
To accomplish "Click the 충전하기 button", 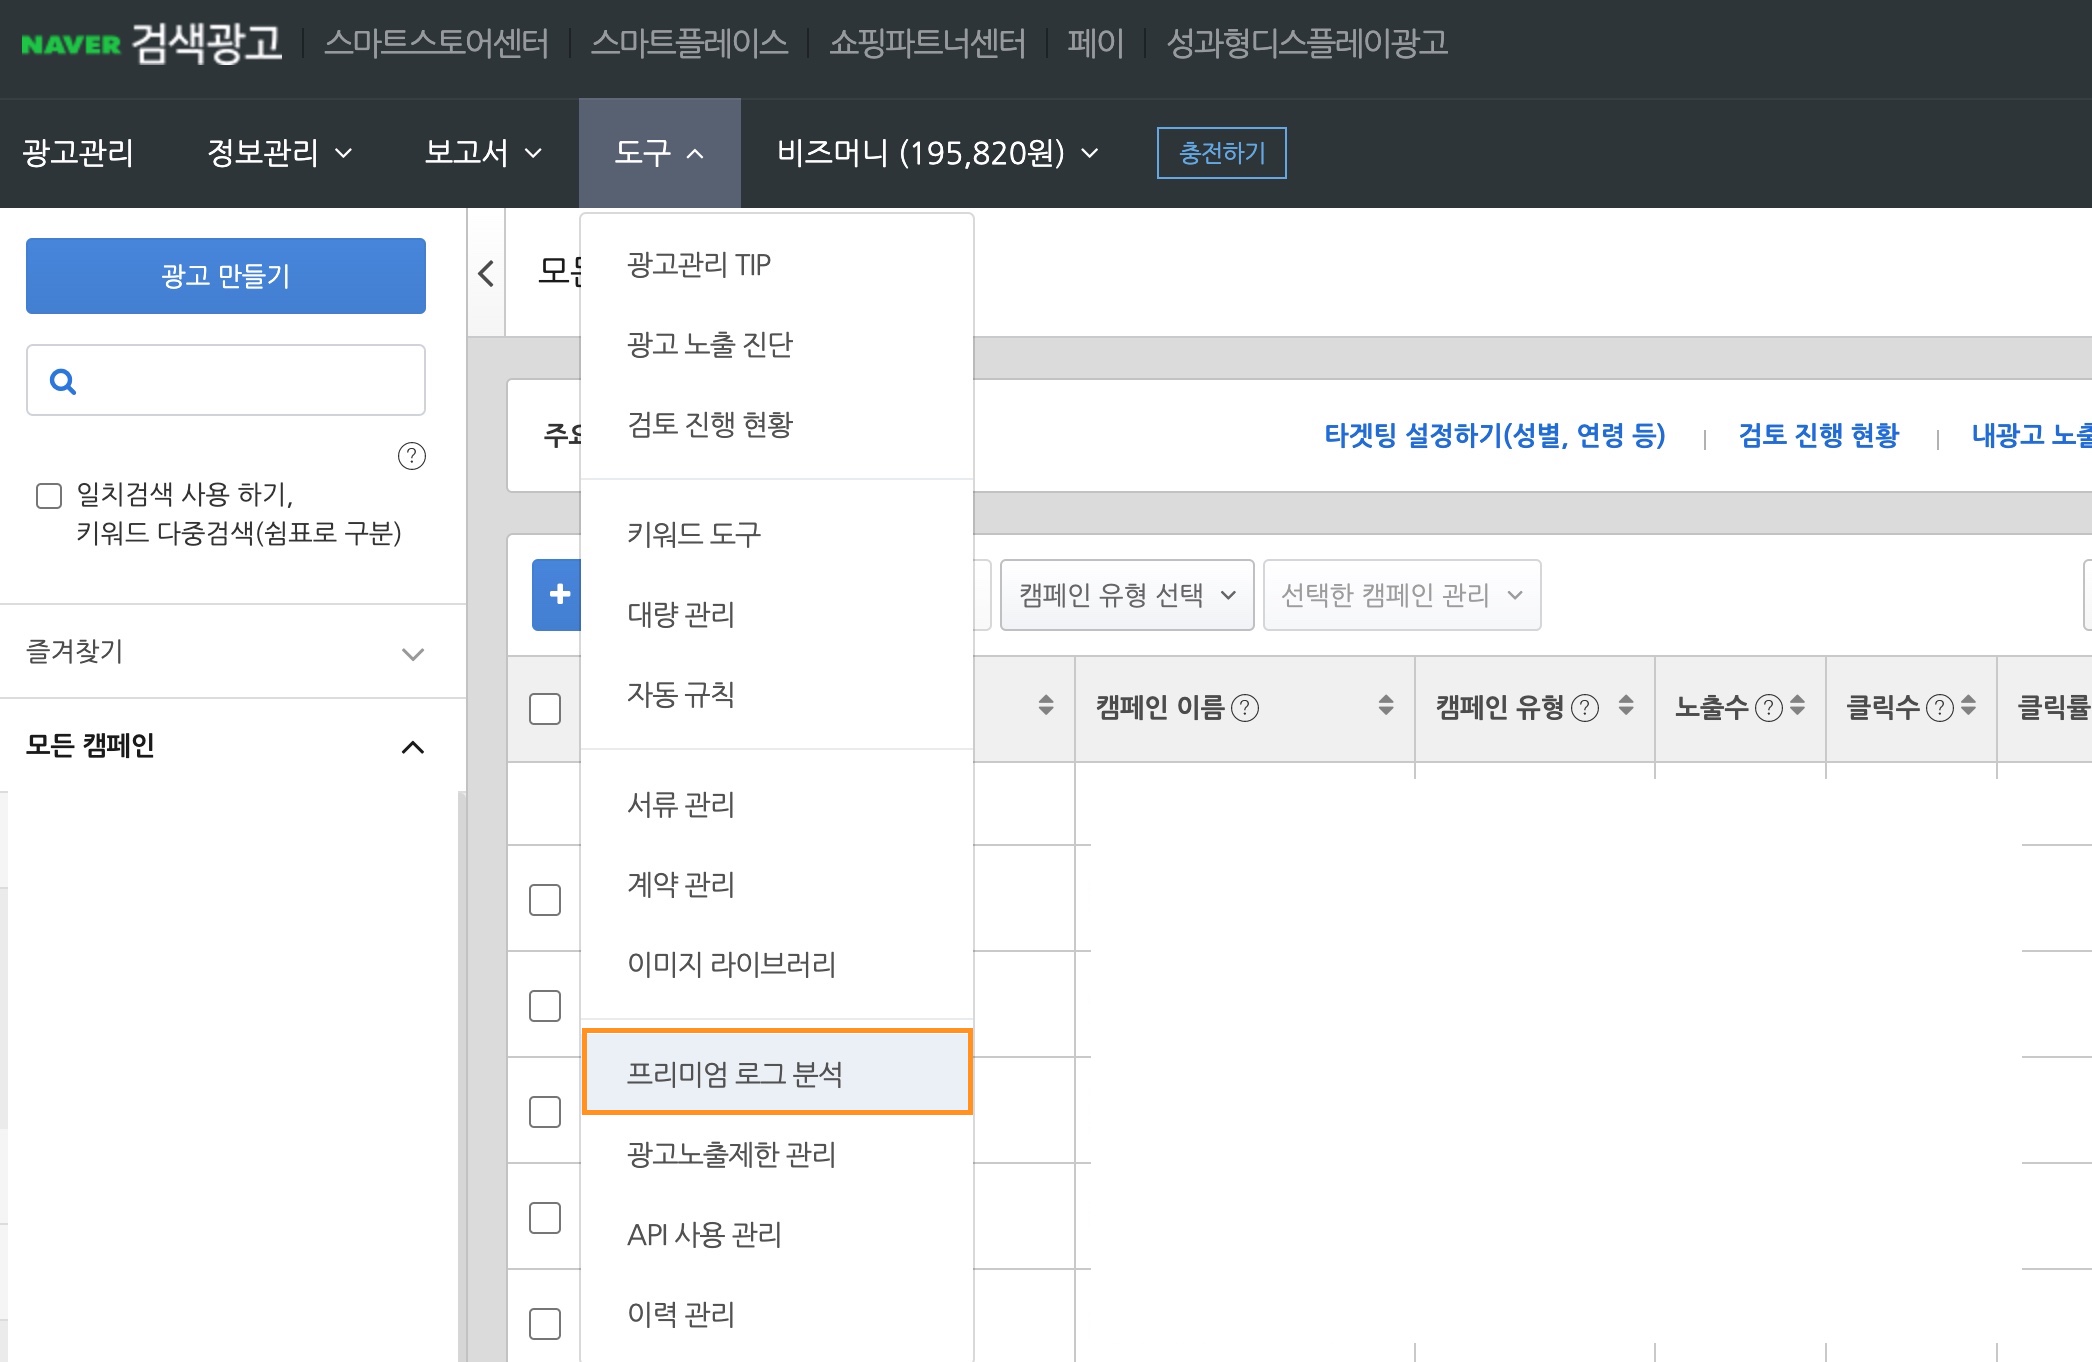I will tap(1221, 153).
